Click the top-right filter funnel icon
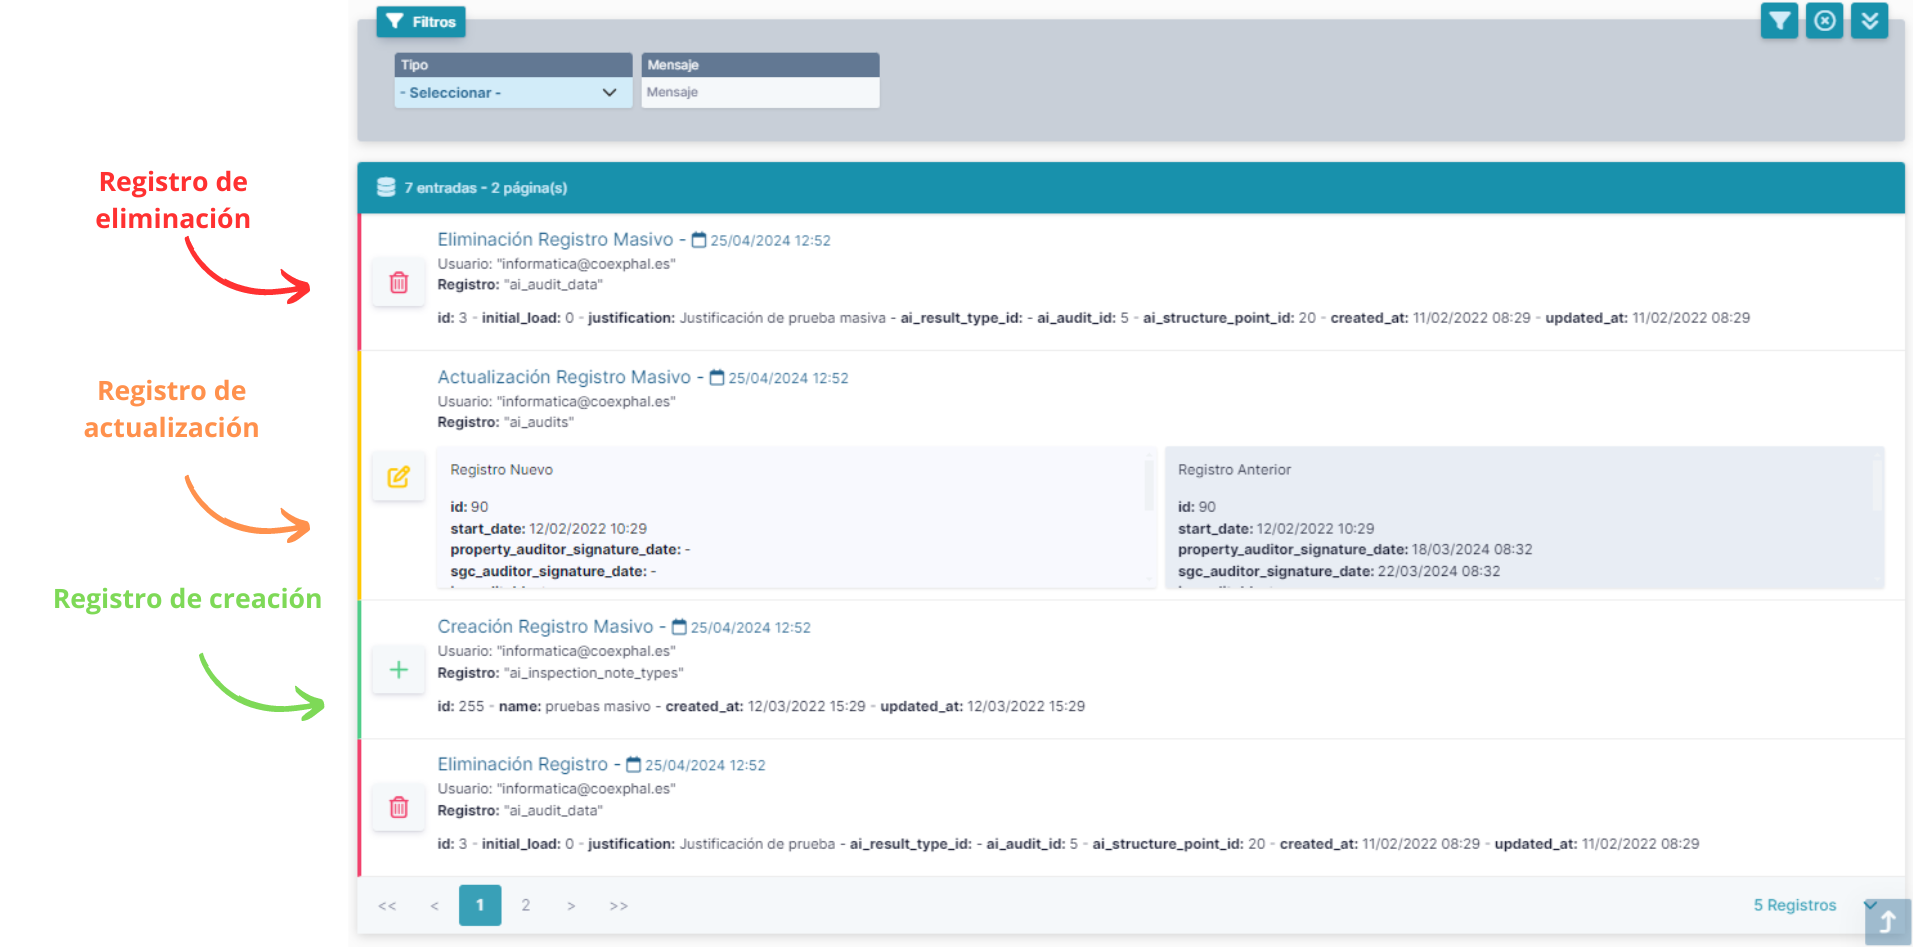Viewport: 1913px width, 947px height. [x=1779, y=21]
